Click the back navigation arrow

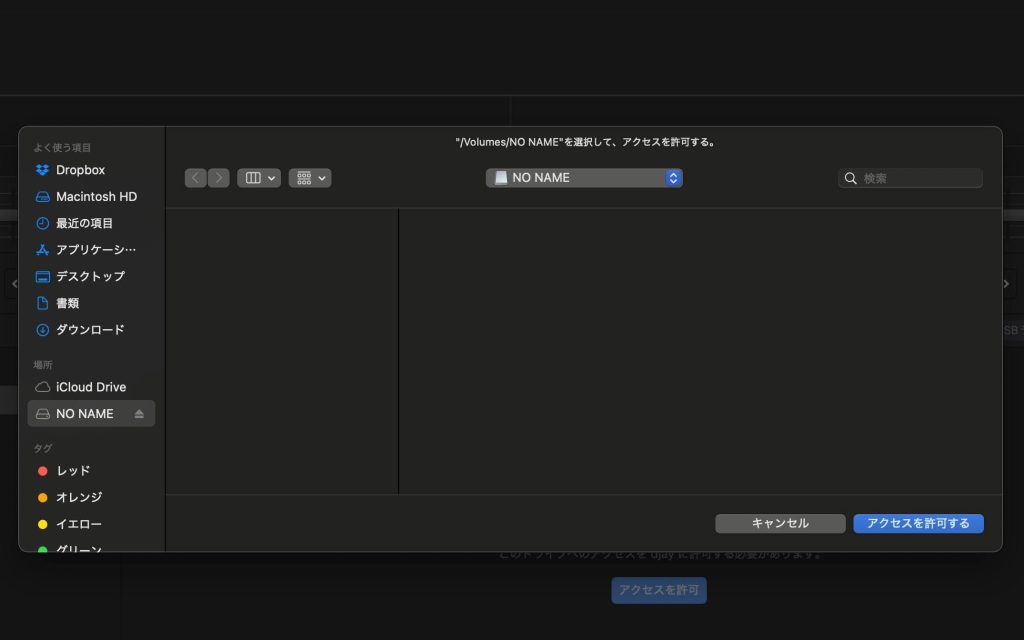pos(195,178)
